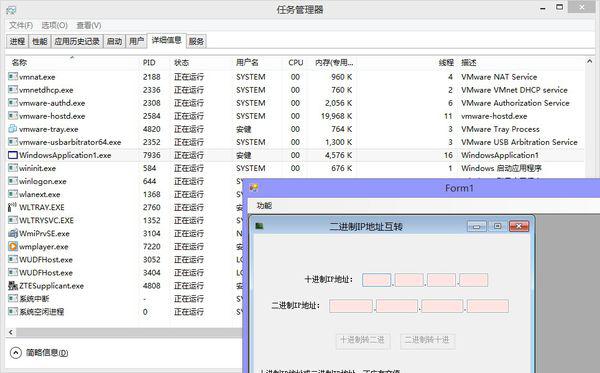The image size is (600, 373).
Task: Click first decimal IP octet field
Action: 377,280
